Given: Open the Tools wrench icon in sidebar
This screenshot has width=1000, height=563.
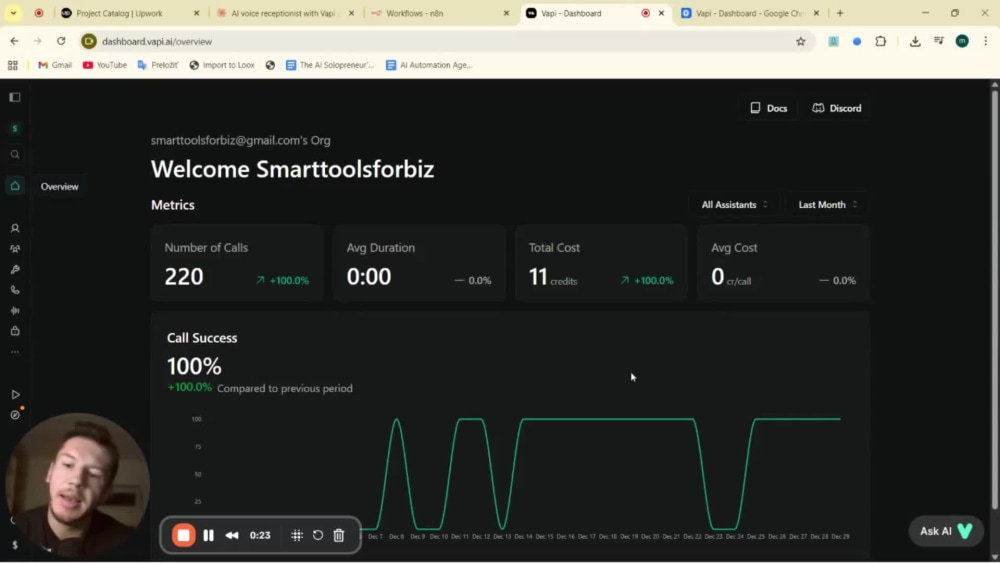Looking at the screenshot, I should (15, 270).
